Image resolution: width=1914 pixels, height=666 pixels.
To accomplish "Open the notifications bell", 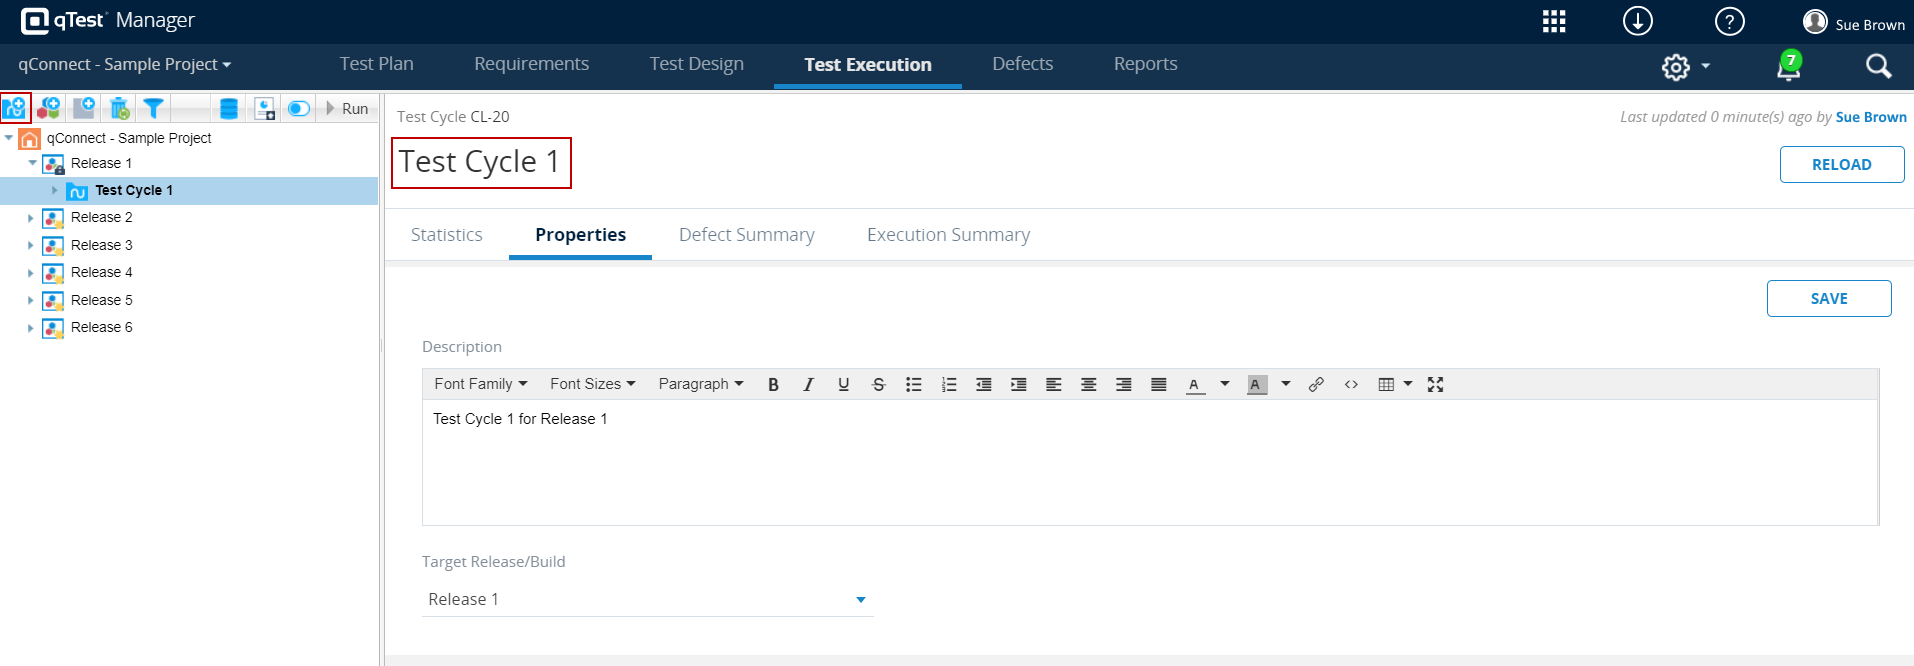I will [x=1788, y=66].
